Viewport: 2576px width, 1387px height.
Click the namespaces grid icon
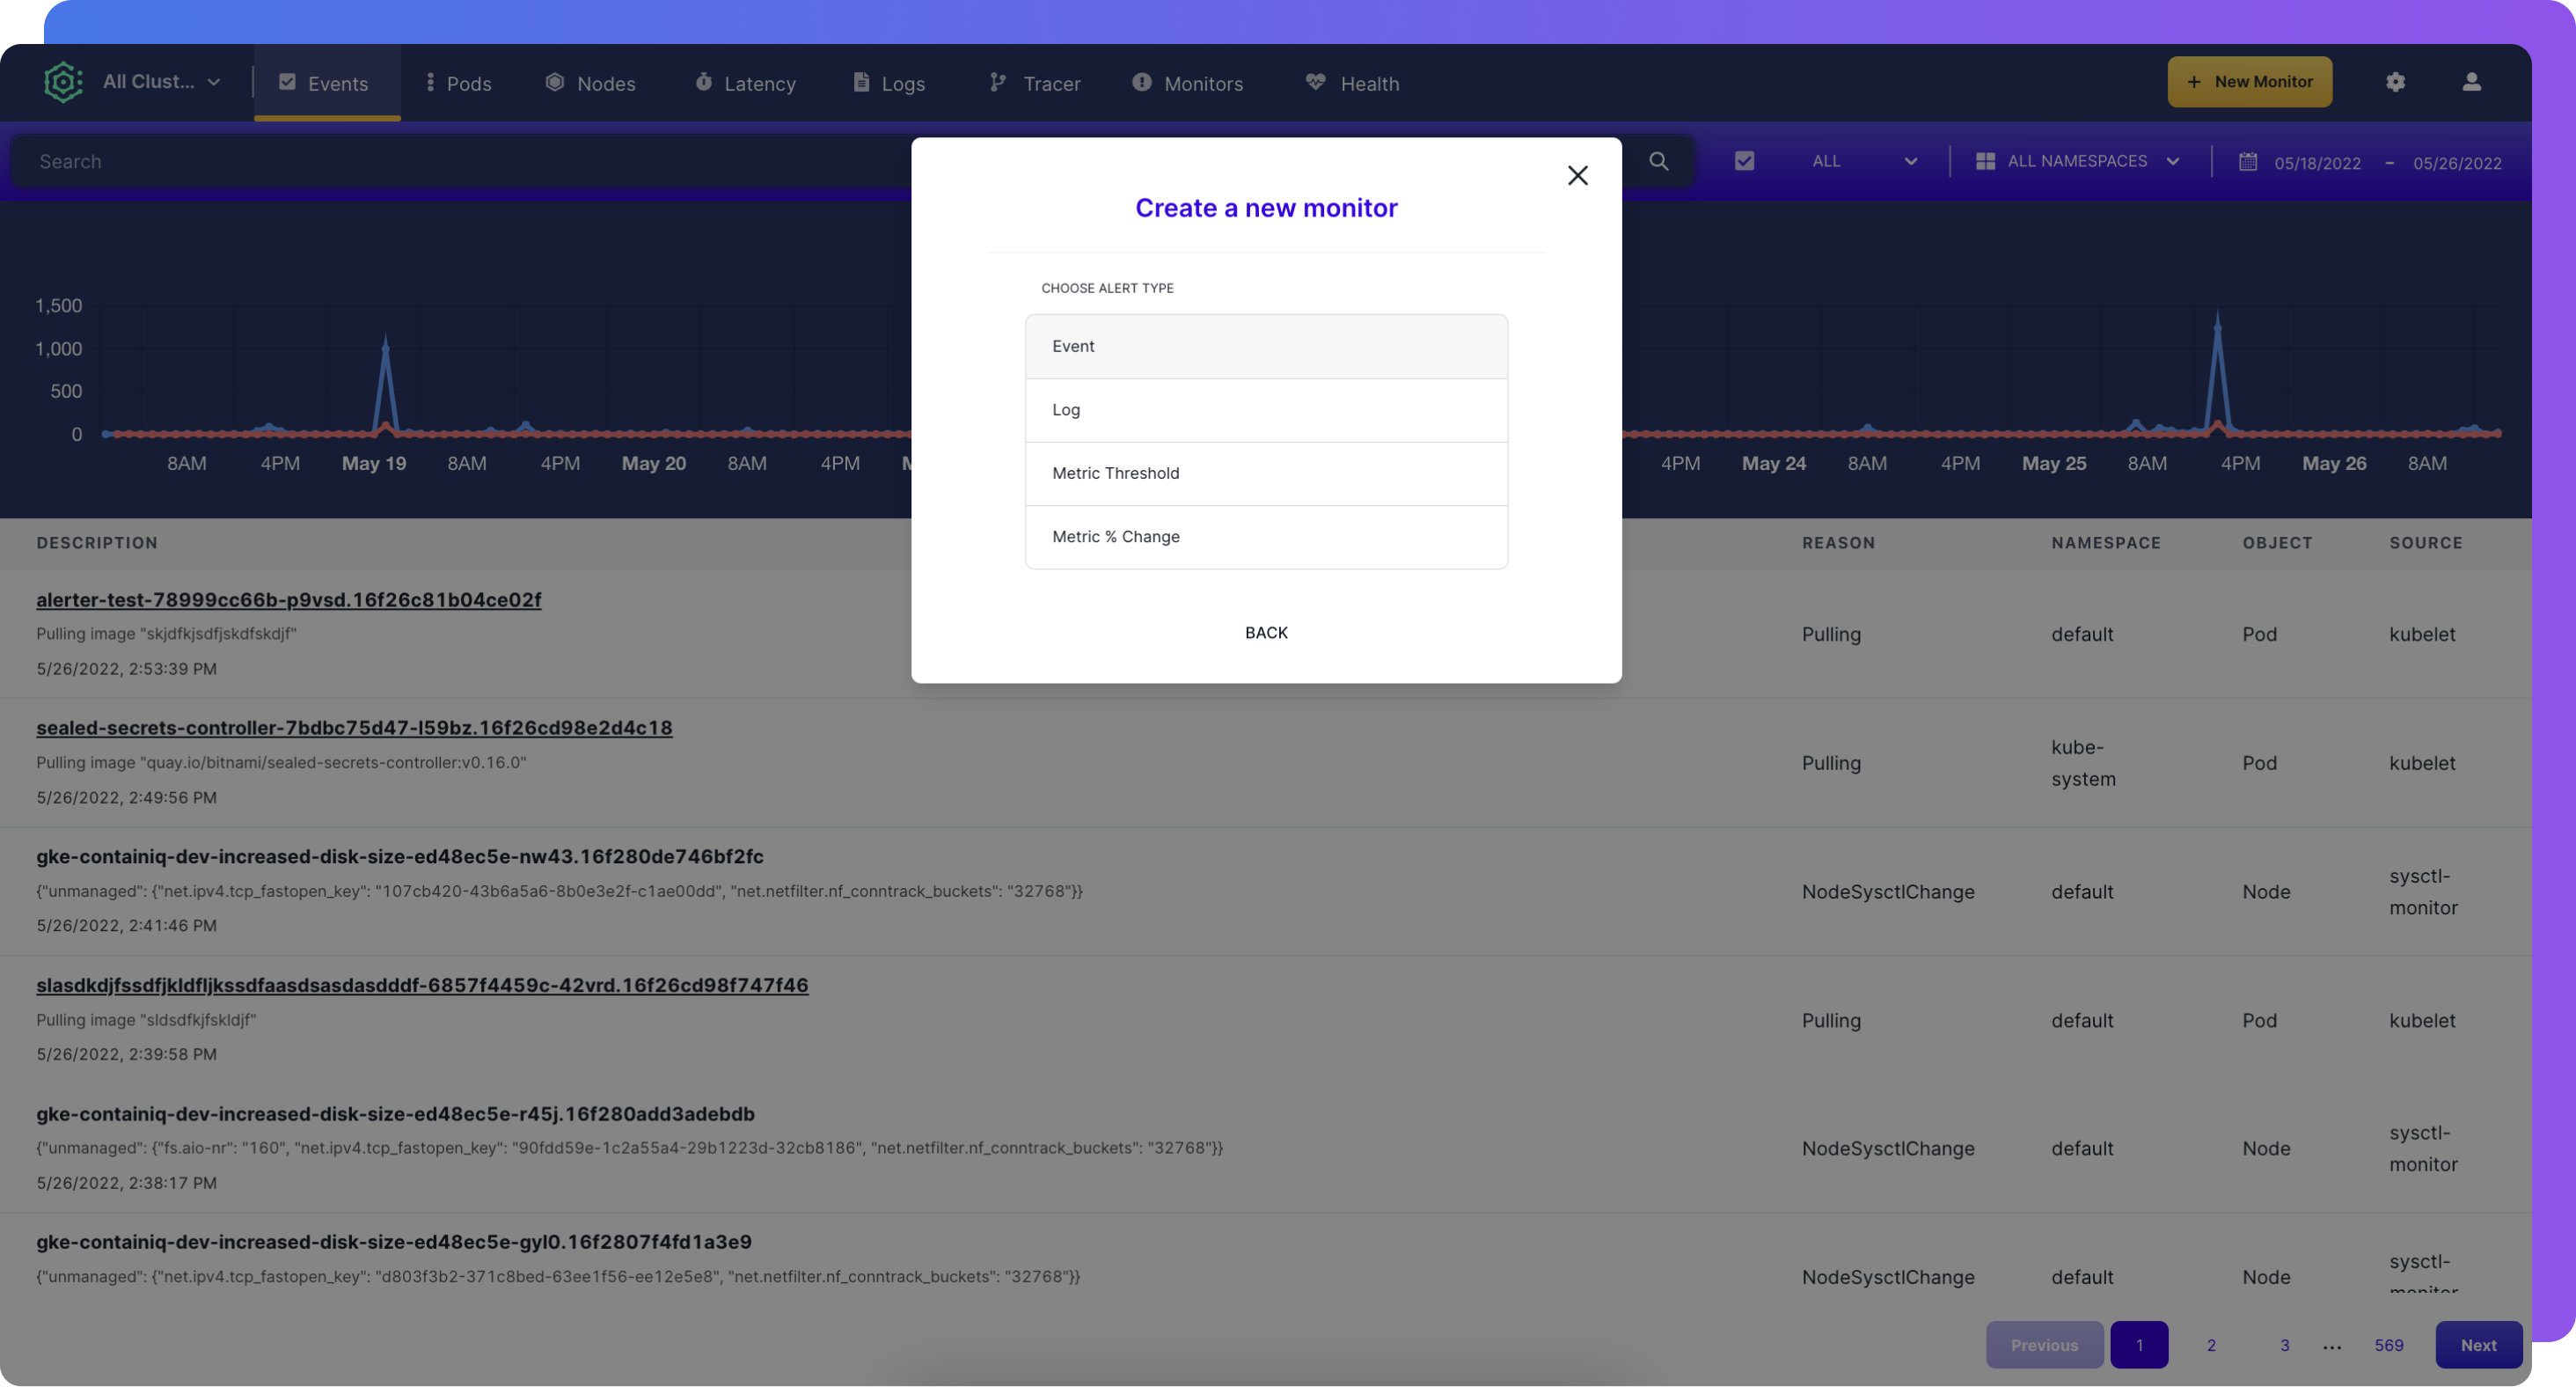click(x=1985, y=161)
